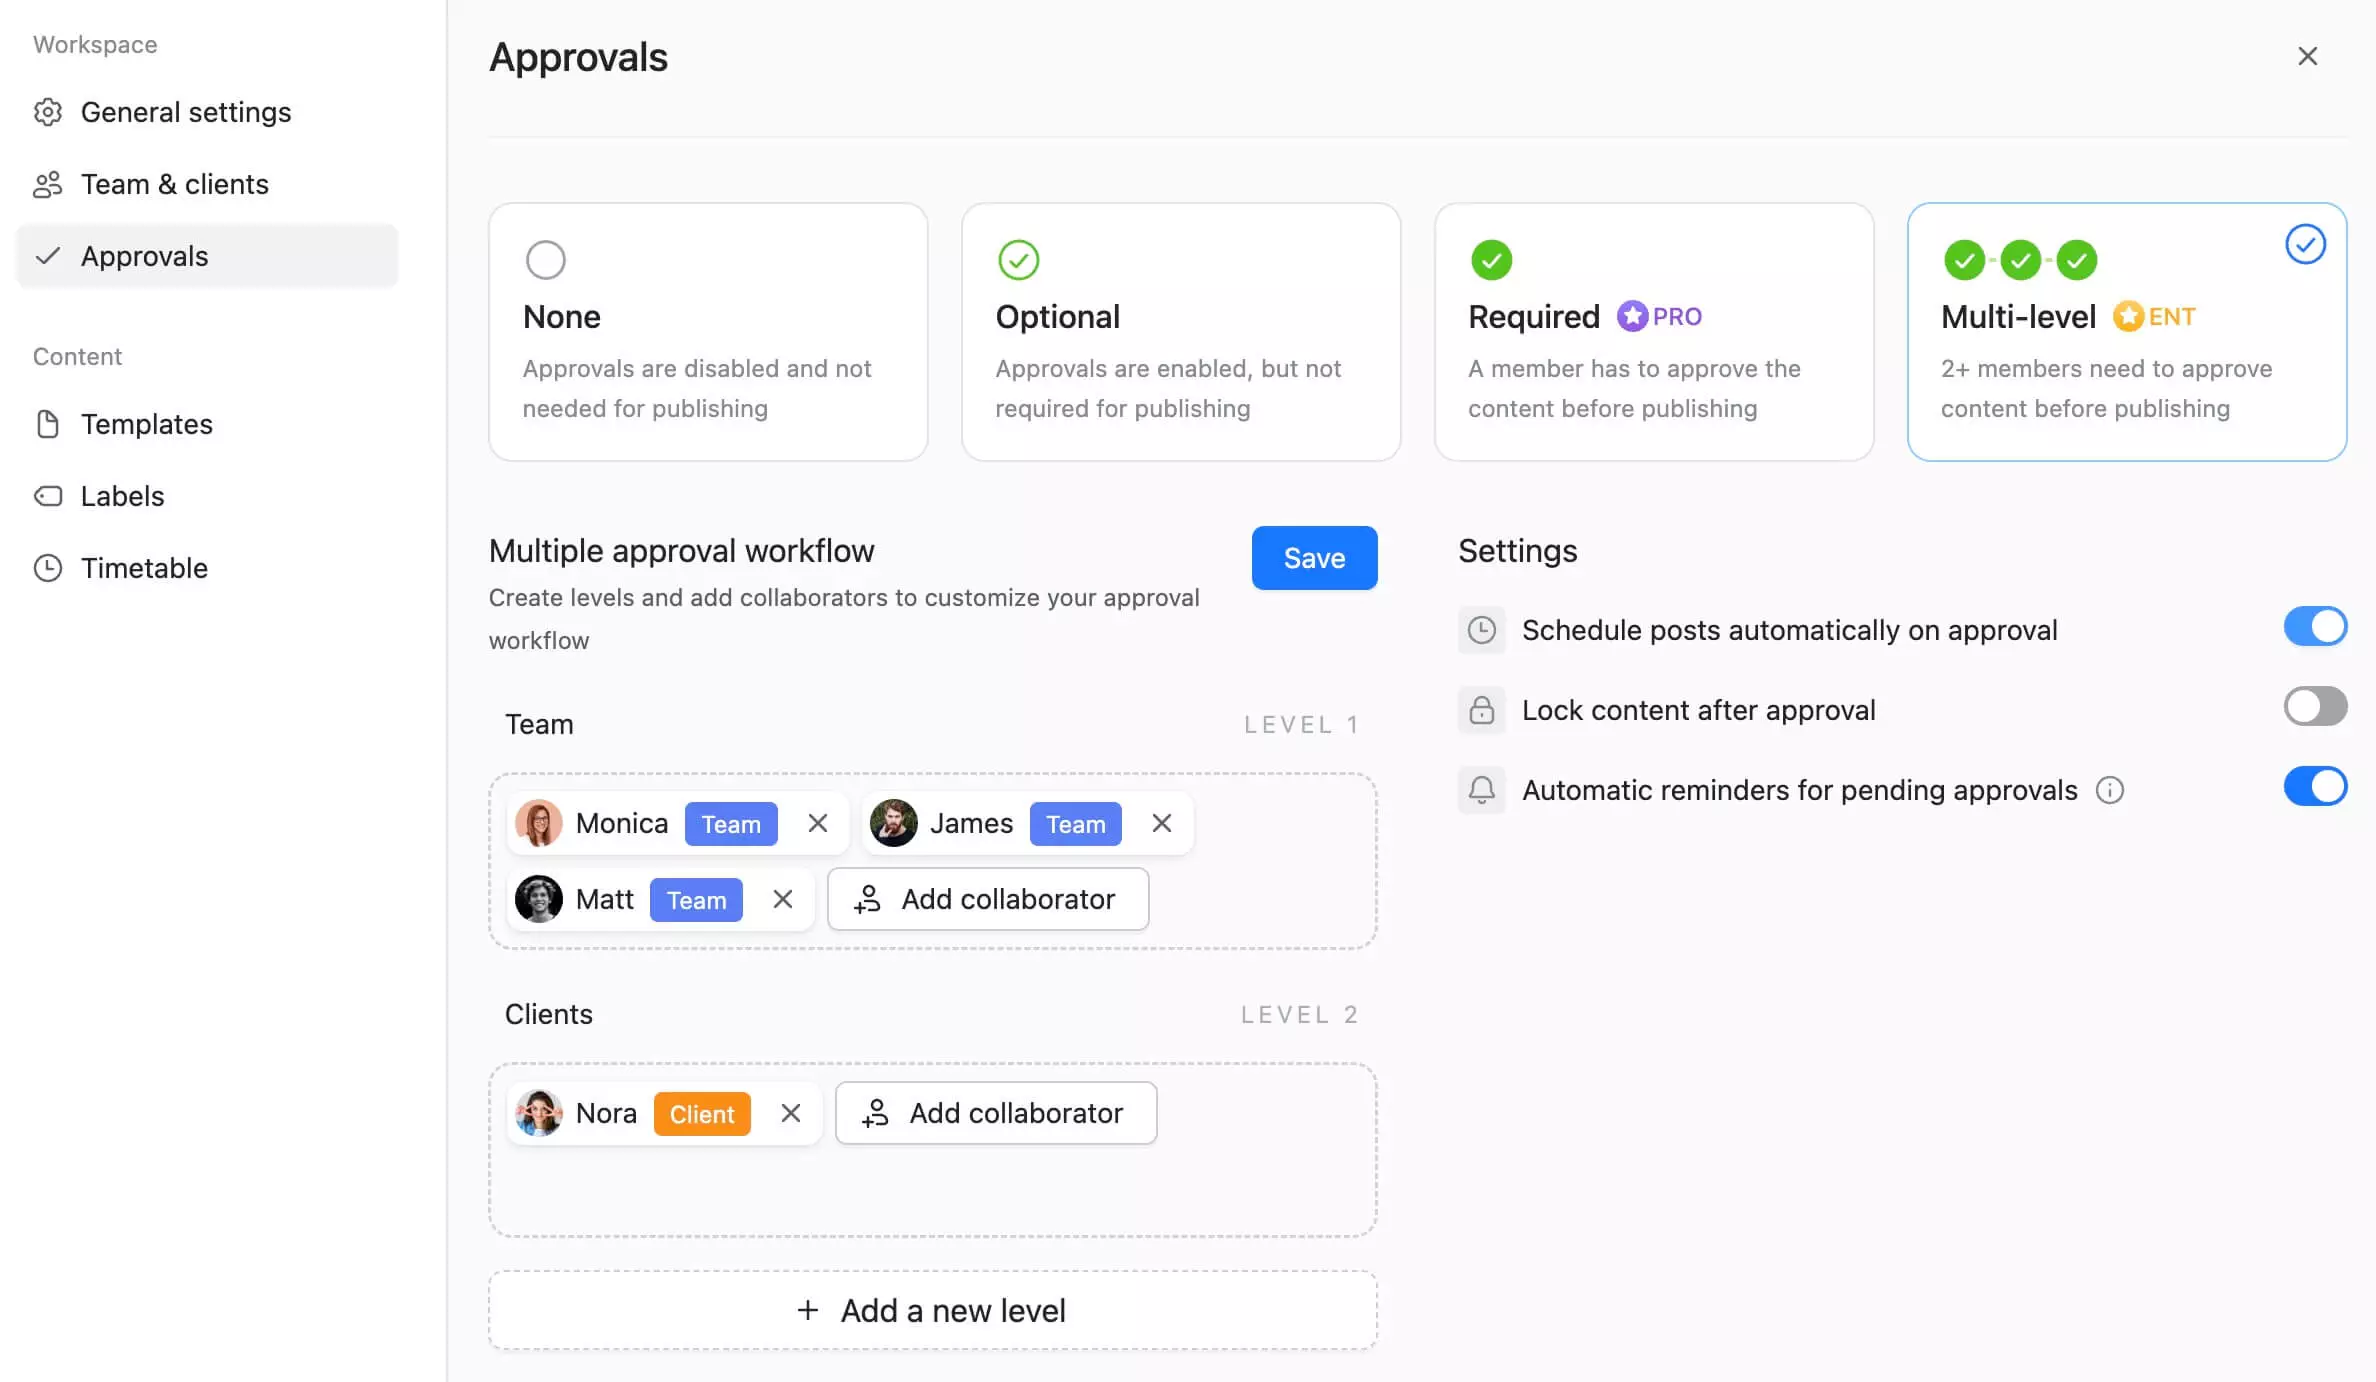Remove Nora from Level 2
This screenshot has width=2376, height=1382.
point(791,1113)
